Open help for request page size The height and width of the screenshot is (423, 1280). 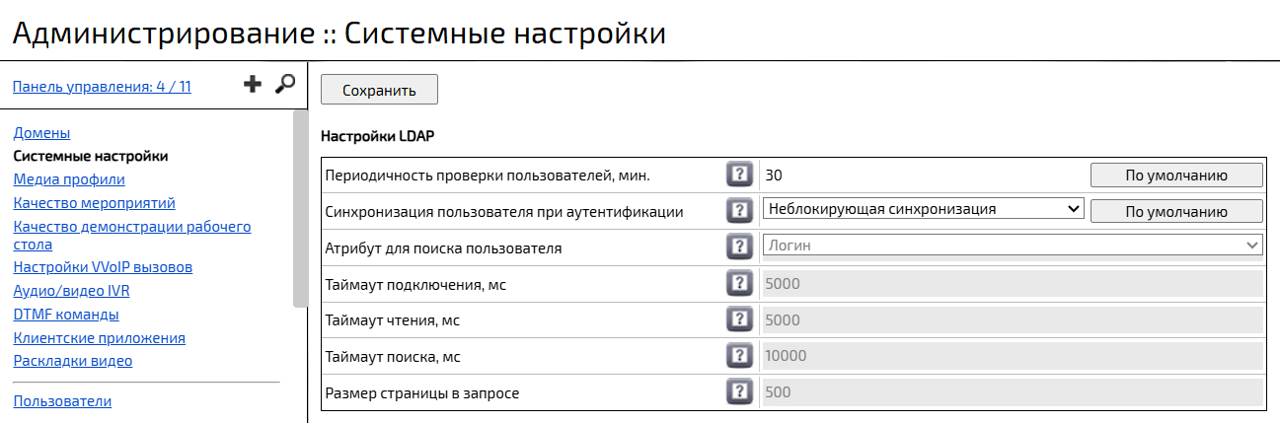pyautogui.click(x=738, y=391)
